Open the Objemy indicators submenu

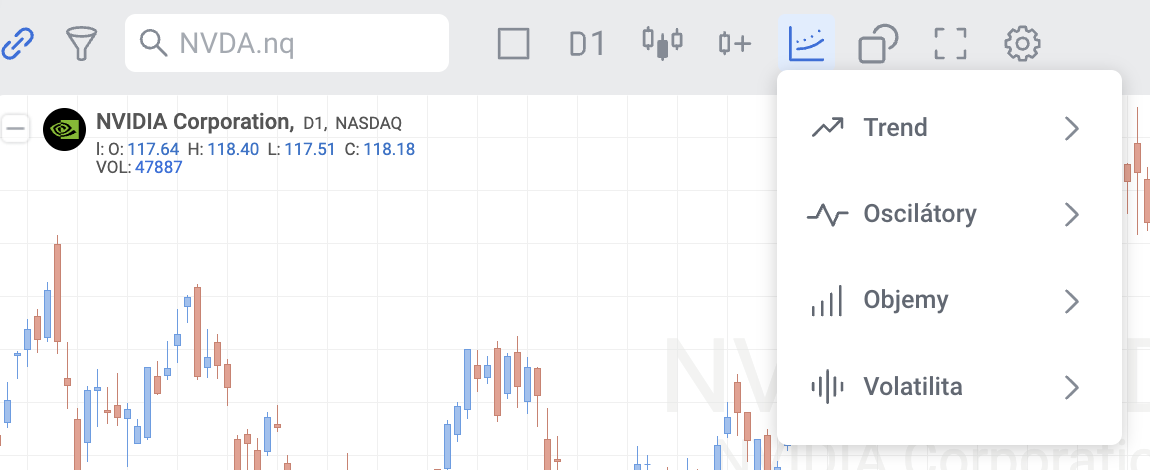pos(949,301)
